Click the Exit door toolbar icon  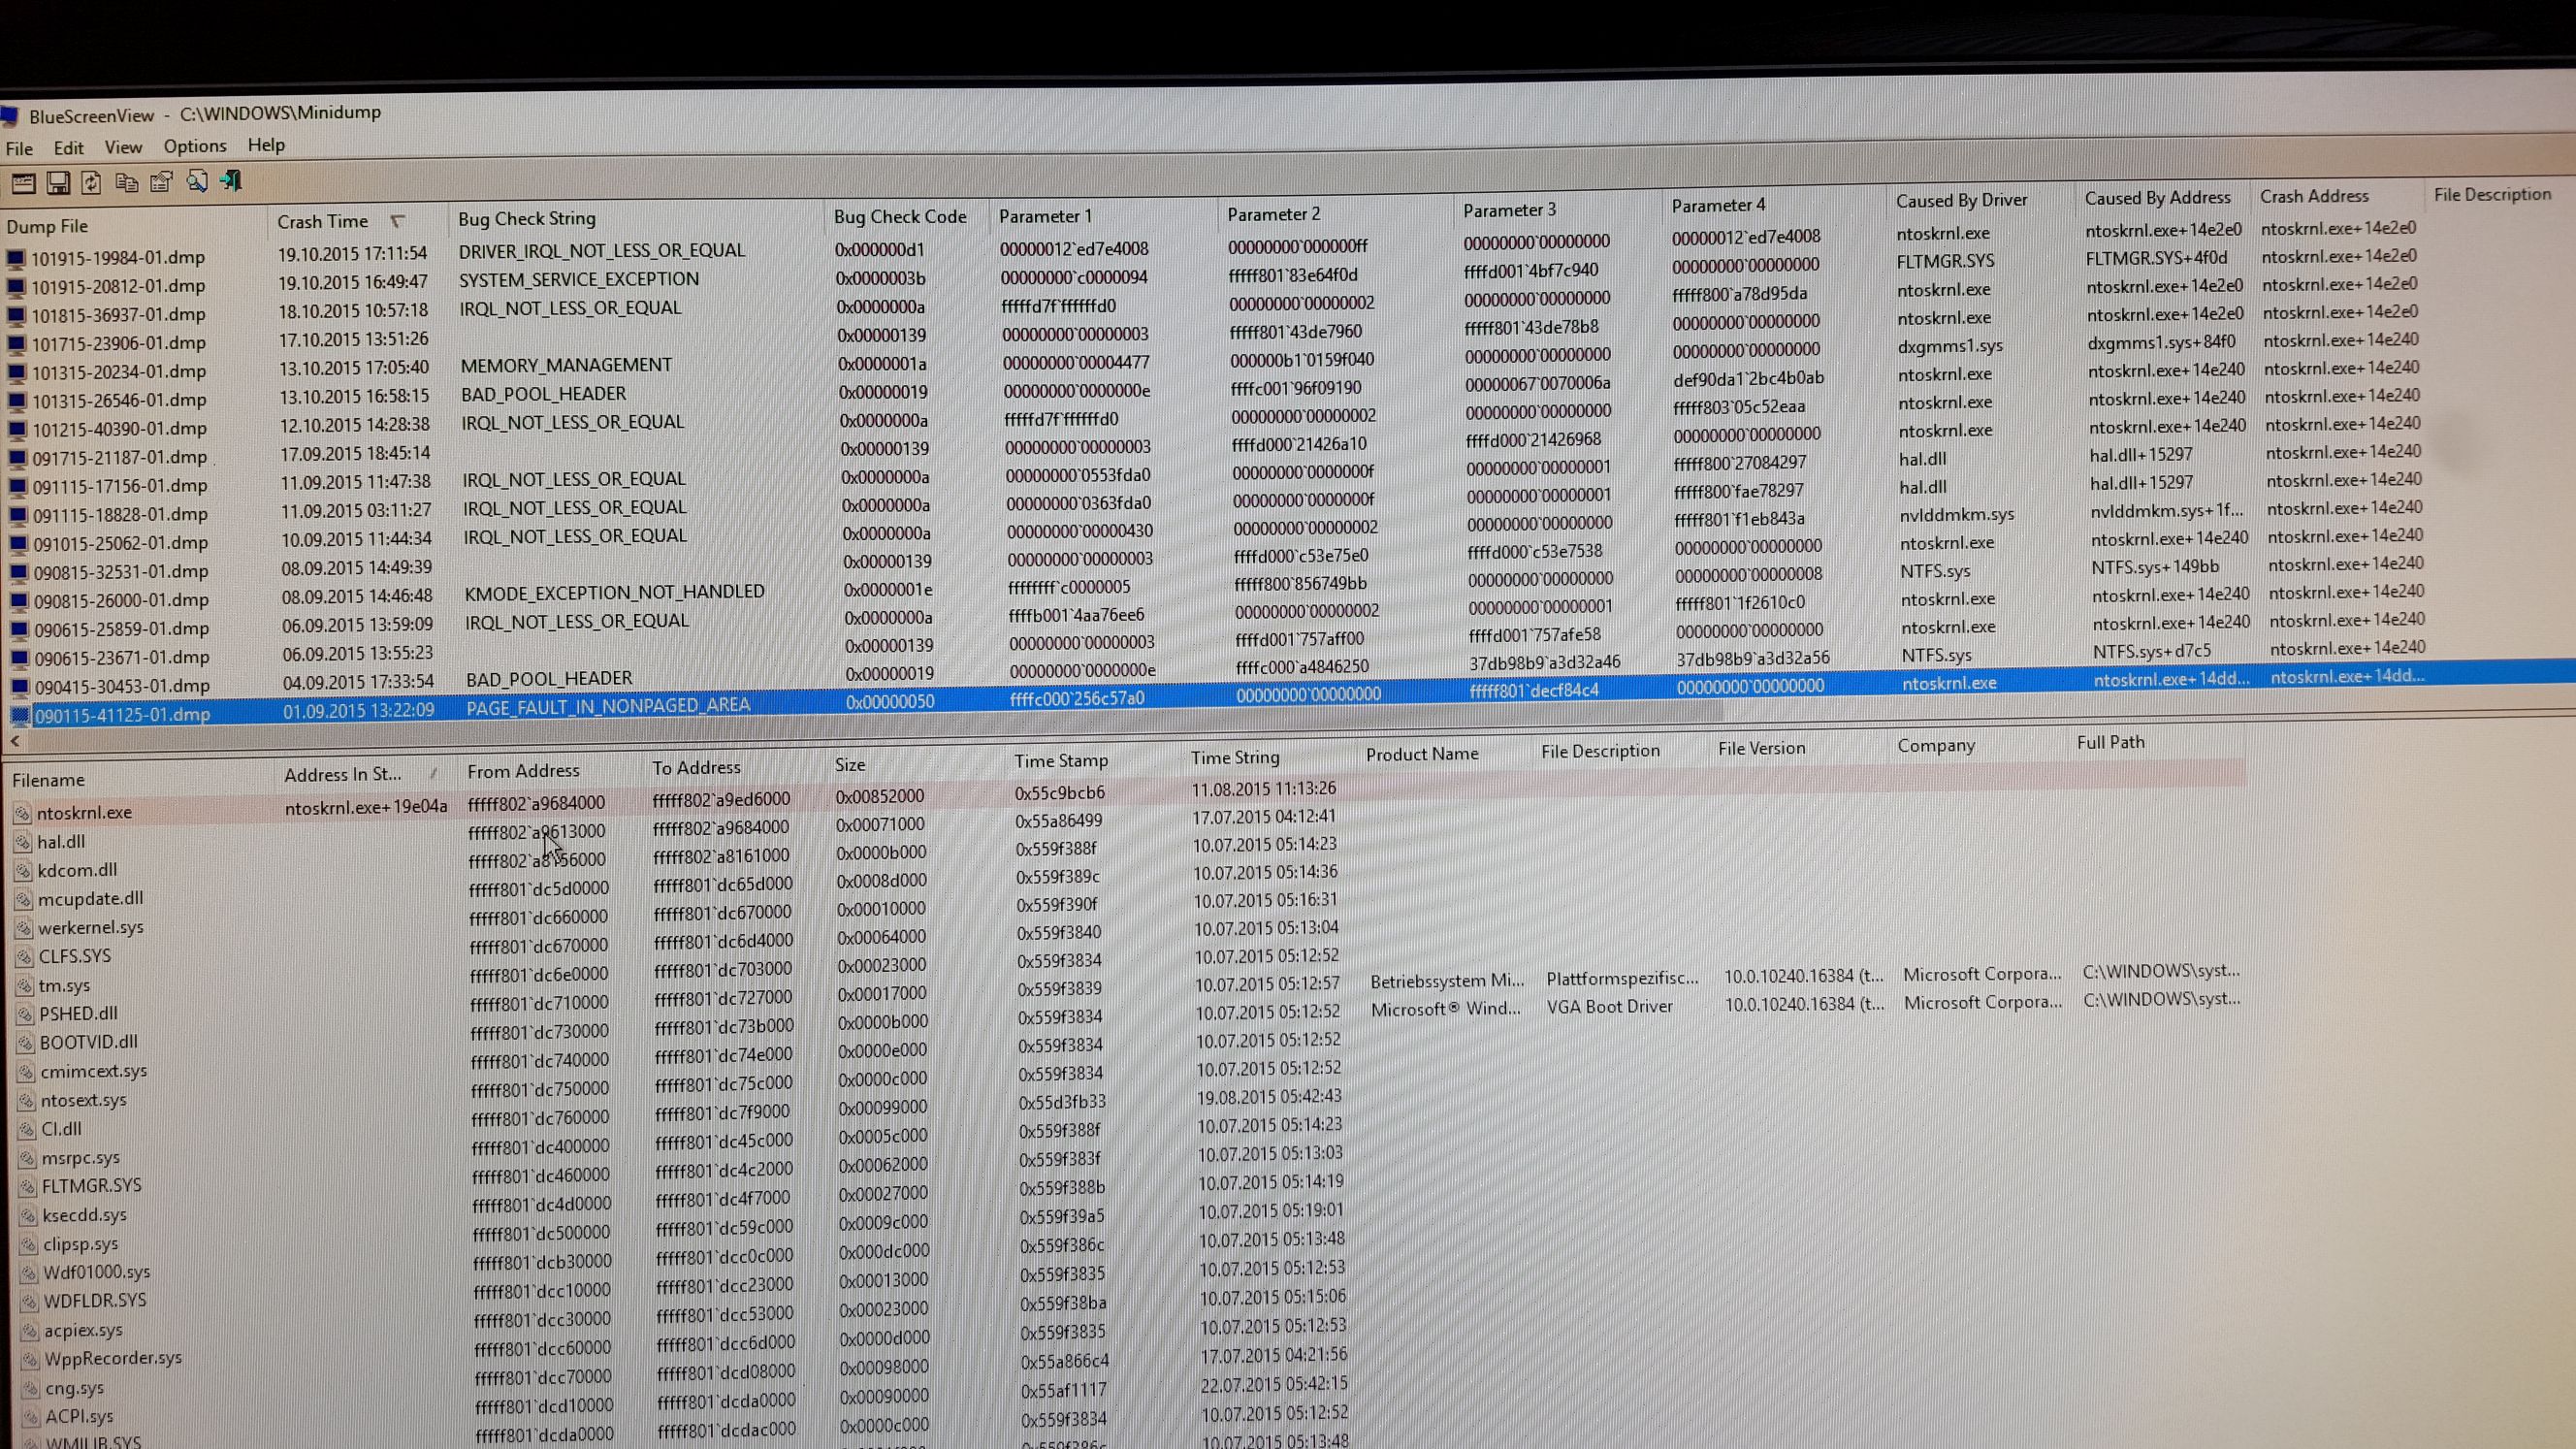point(231,181)
